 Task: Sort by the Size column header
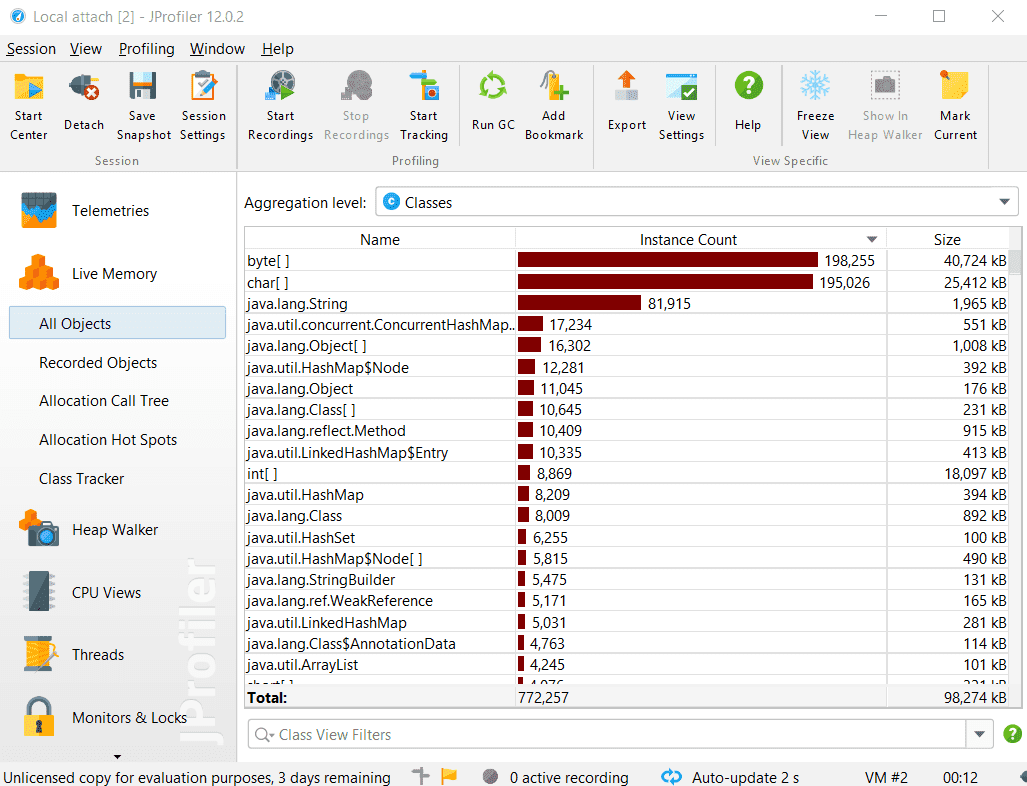click(x=947, y=239)
